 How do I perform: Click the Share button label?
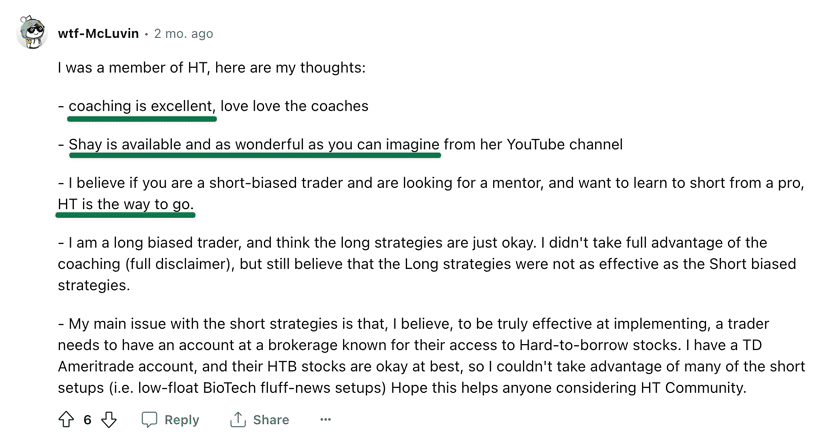click(x=271, y=420)
